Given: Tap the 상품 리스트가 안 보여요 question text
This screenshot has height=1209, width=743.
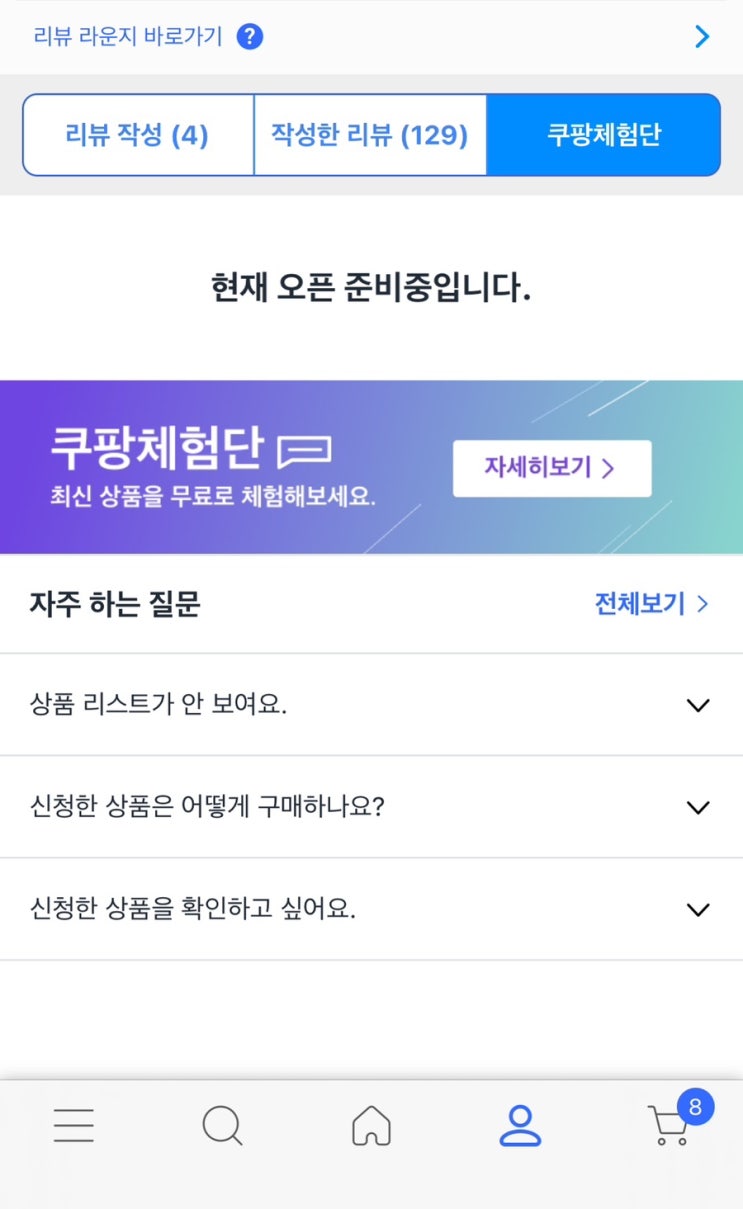Looking at the screenshot, I should (159, 705).
